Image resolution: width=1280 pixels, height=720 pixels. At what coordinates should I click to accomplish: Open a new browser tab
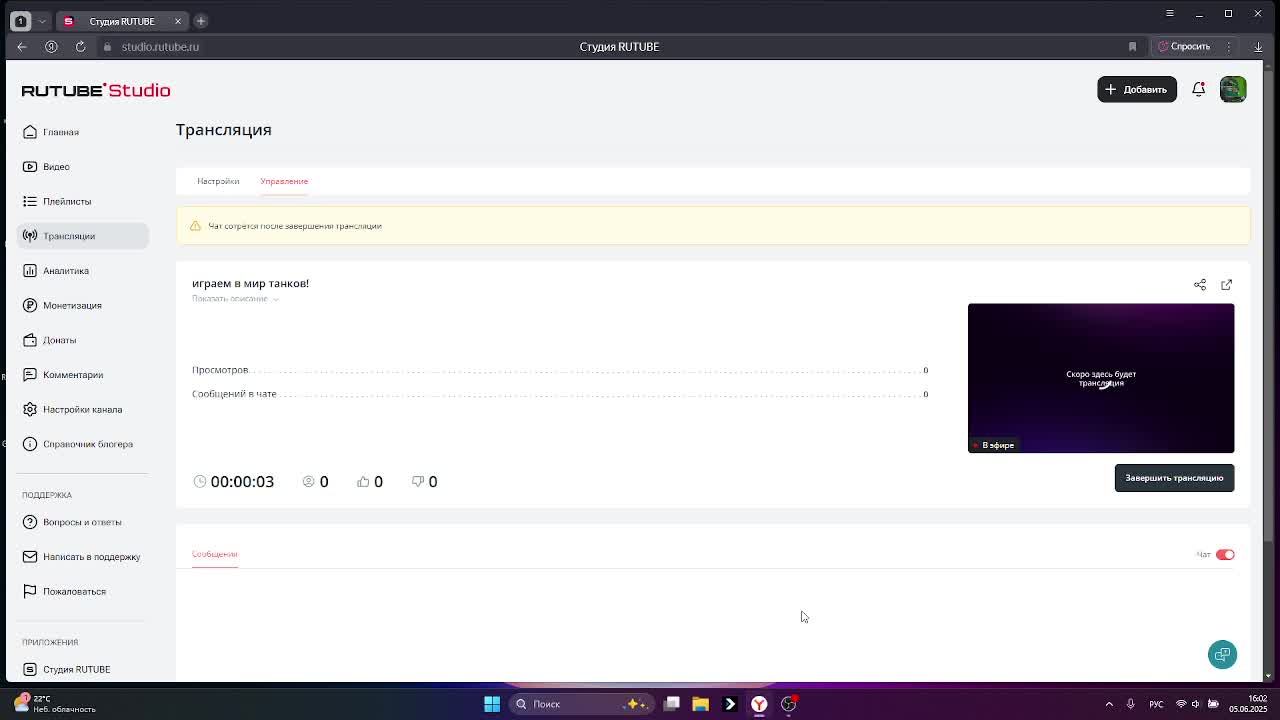click(x=201, y=21)
